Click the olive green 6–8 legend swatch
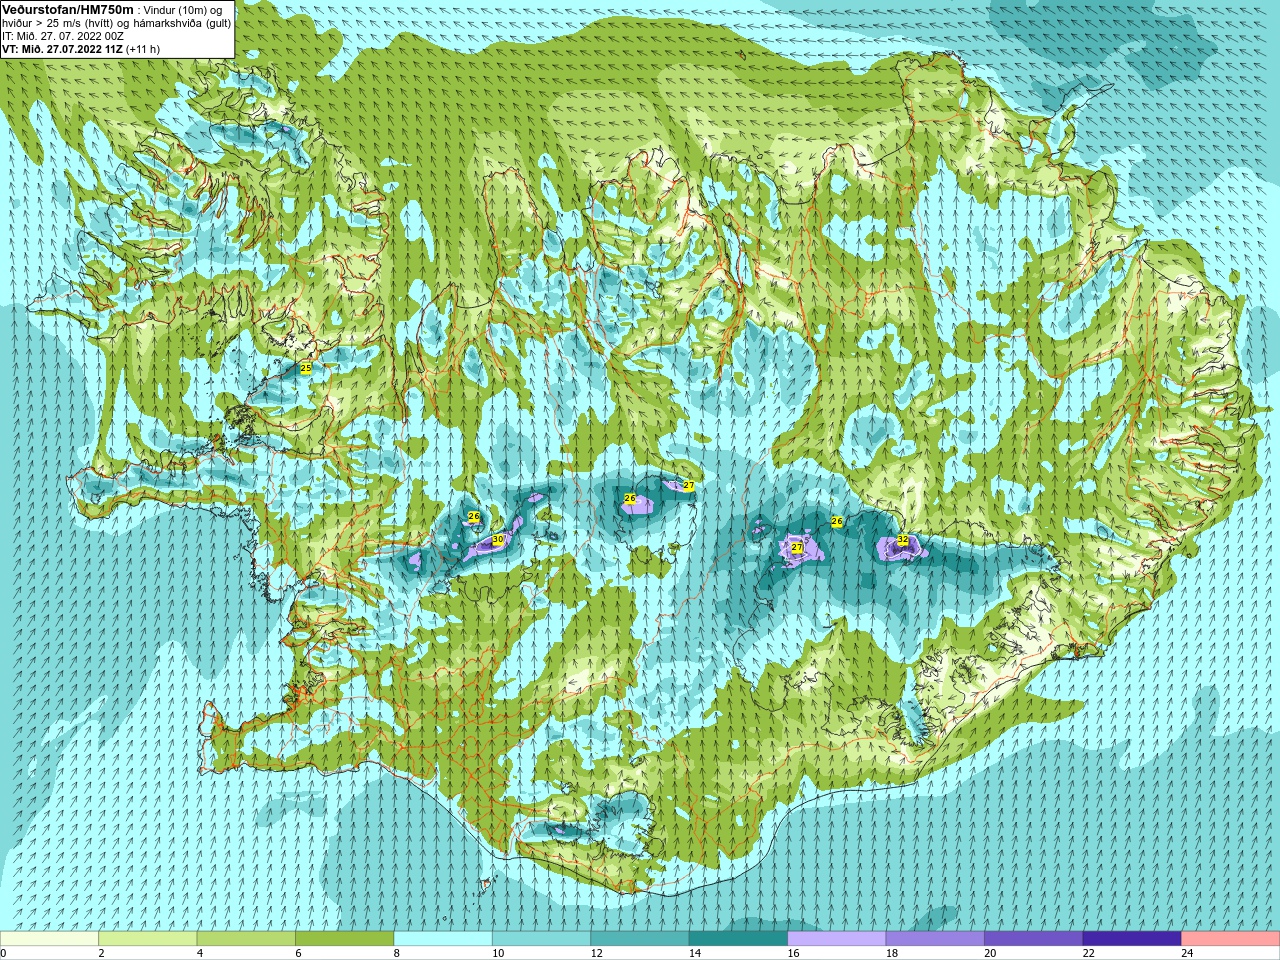Screen dimensions: 1280x960 (x=345, y=939)
